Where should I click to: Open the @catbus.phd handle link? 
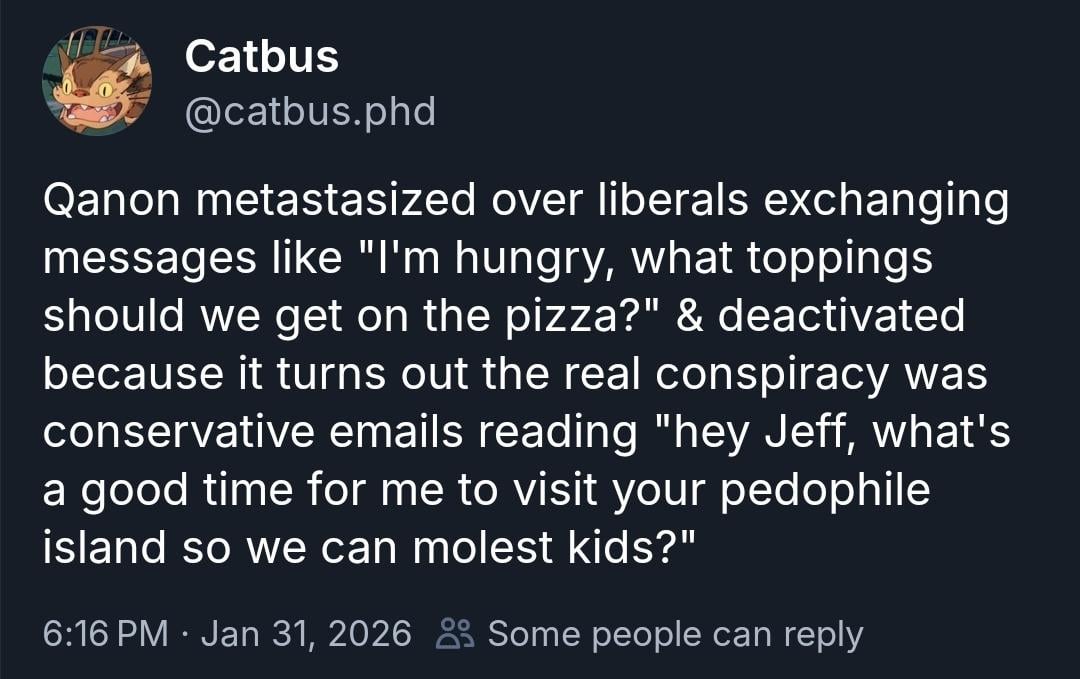coord(310,111)
